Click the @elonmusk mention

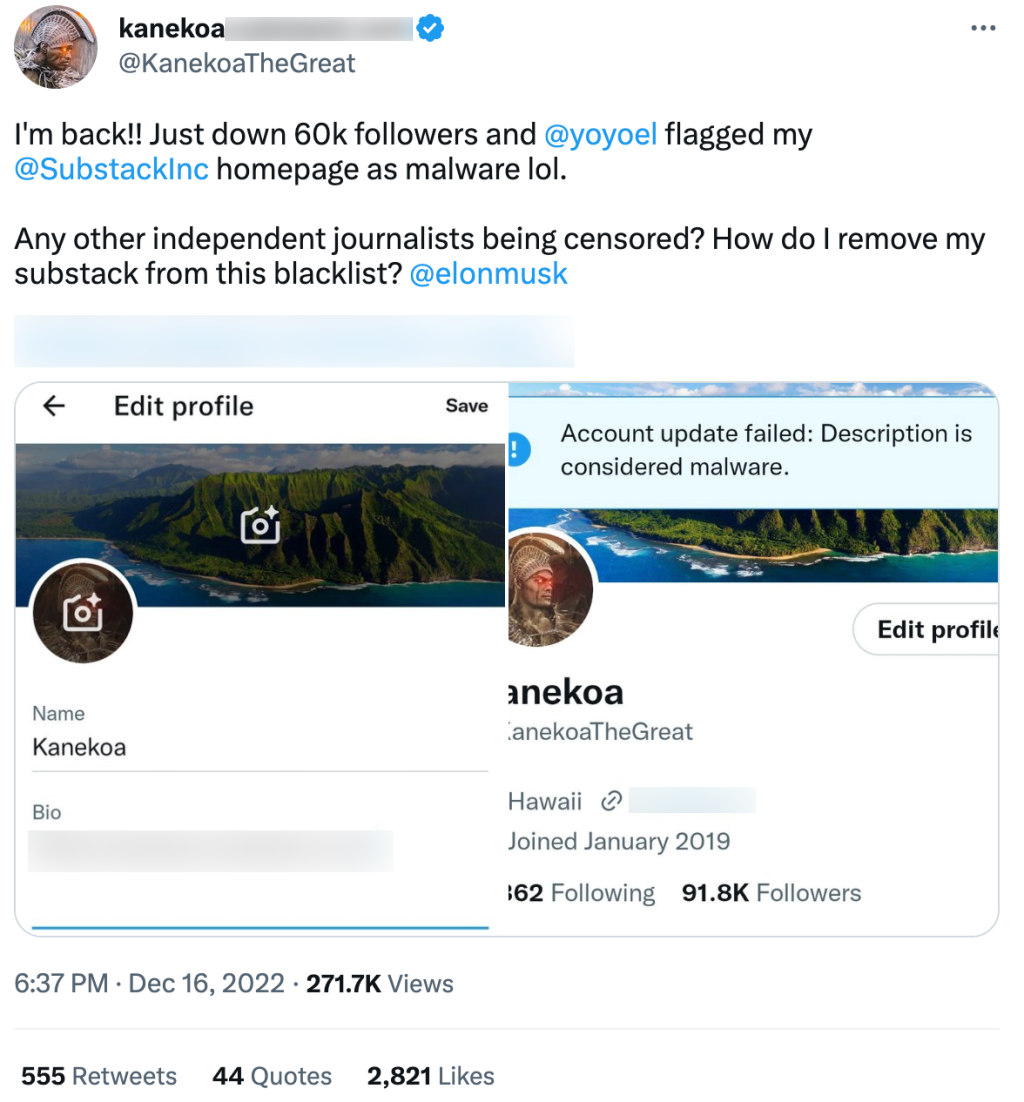pyautogui.click(x=489, y=274)
